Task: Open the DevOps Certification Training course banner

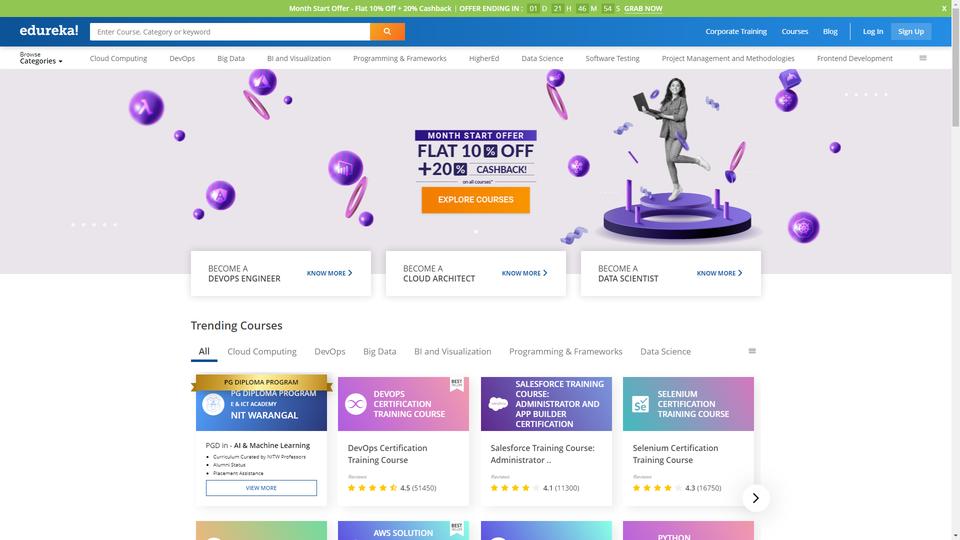Action: pyautogui.click(x=403, y=404)
